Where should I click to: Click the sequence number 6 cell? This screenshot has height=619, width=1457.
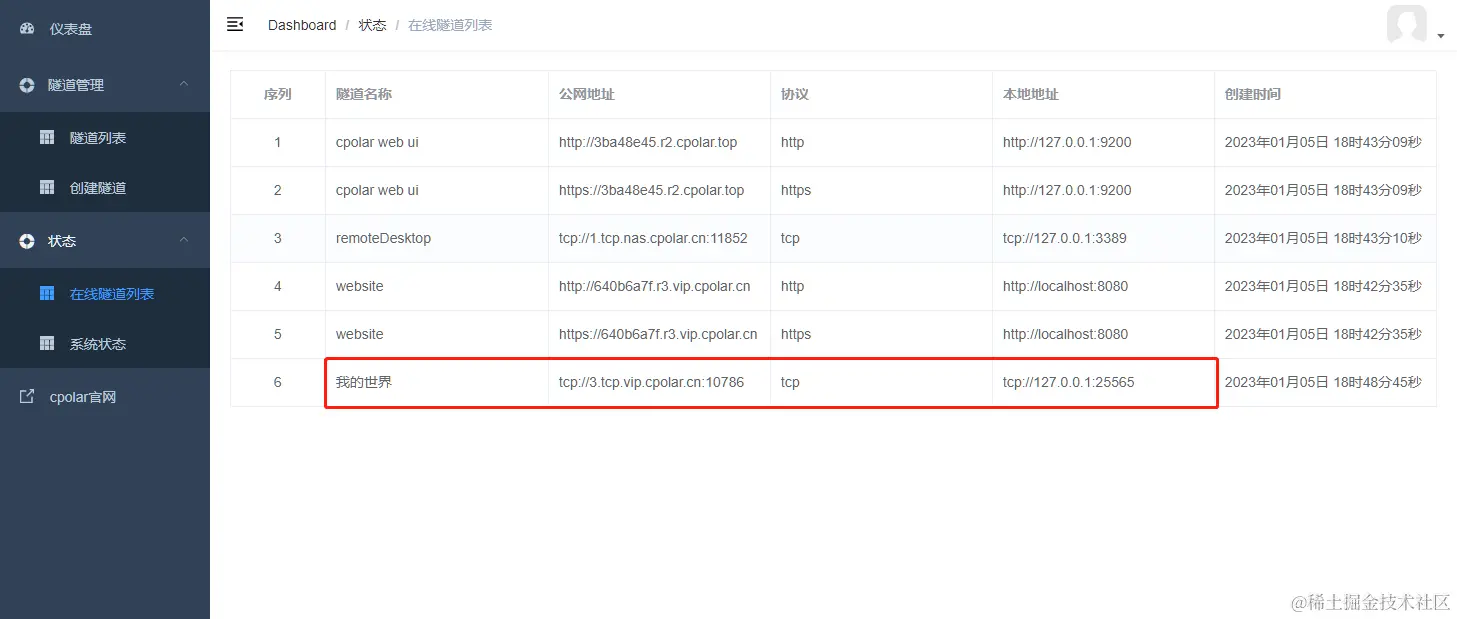(x=278, y=382)
